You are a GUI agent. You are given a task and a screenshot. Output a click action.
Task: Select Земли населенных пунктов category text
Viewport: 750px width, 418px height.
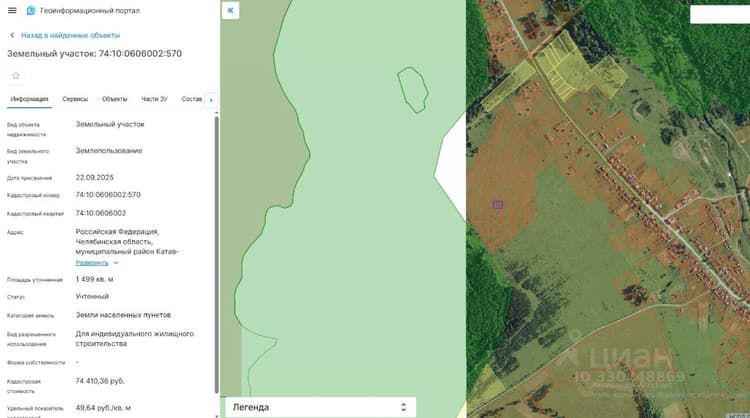pos(123,315)
